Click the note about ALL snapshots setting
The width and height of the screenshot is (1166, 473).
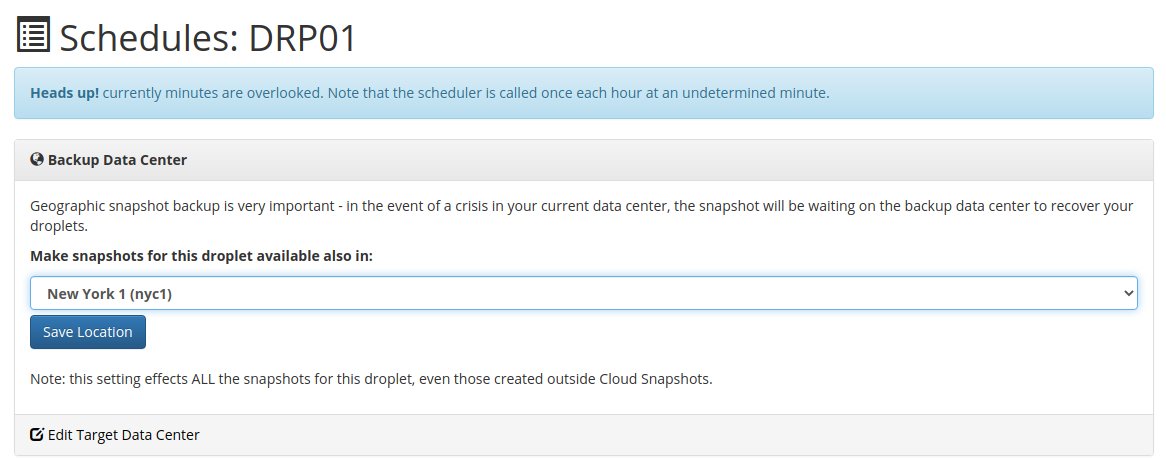(371, 379)
